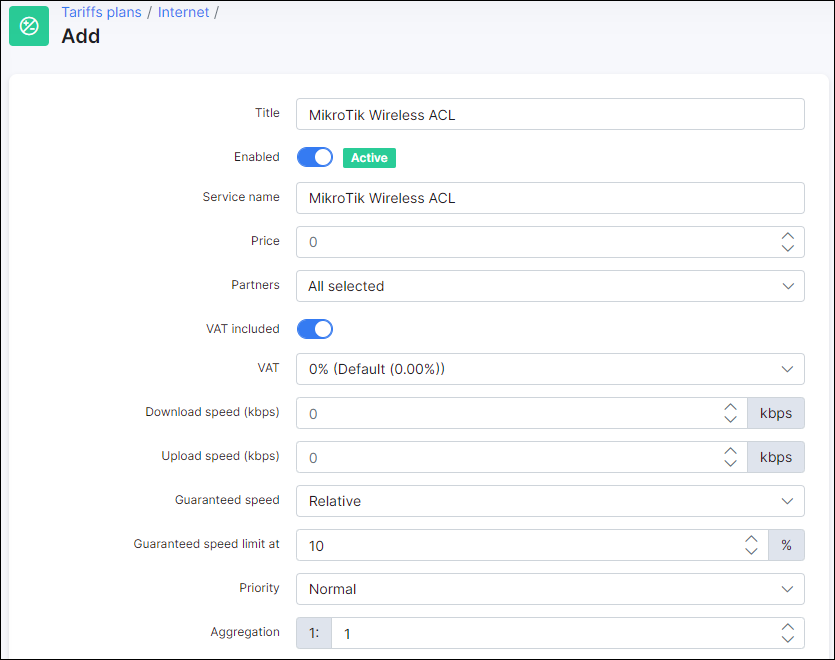
Task: Focus the Service name input field
Action: pyautogui.click(x=550, y=198)
